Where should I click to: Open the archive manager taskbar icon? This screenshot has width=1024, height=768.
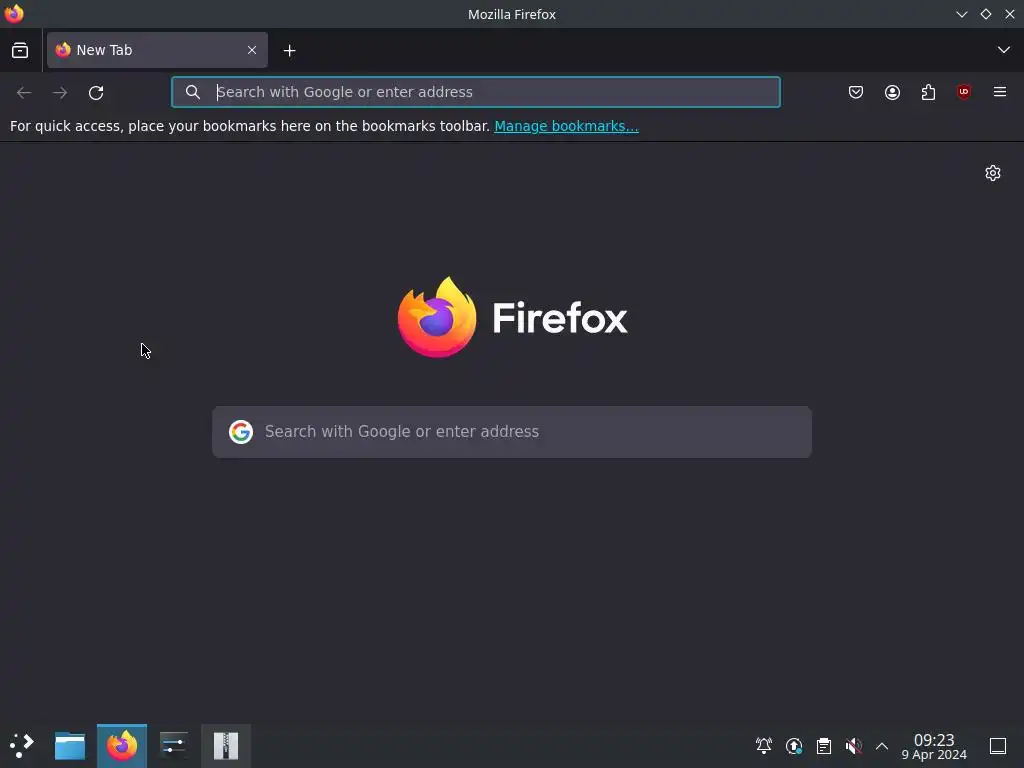pyautogui.click(x=226, y=746)
